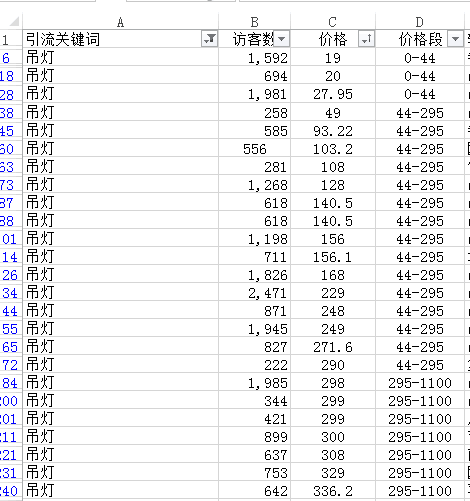Select price cell 300
This screenshot has width=470, height=501.
(x=333, y=436)
